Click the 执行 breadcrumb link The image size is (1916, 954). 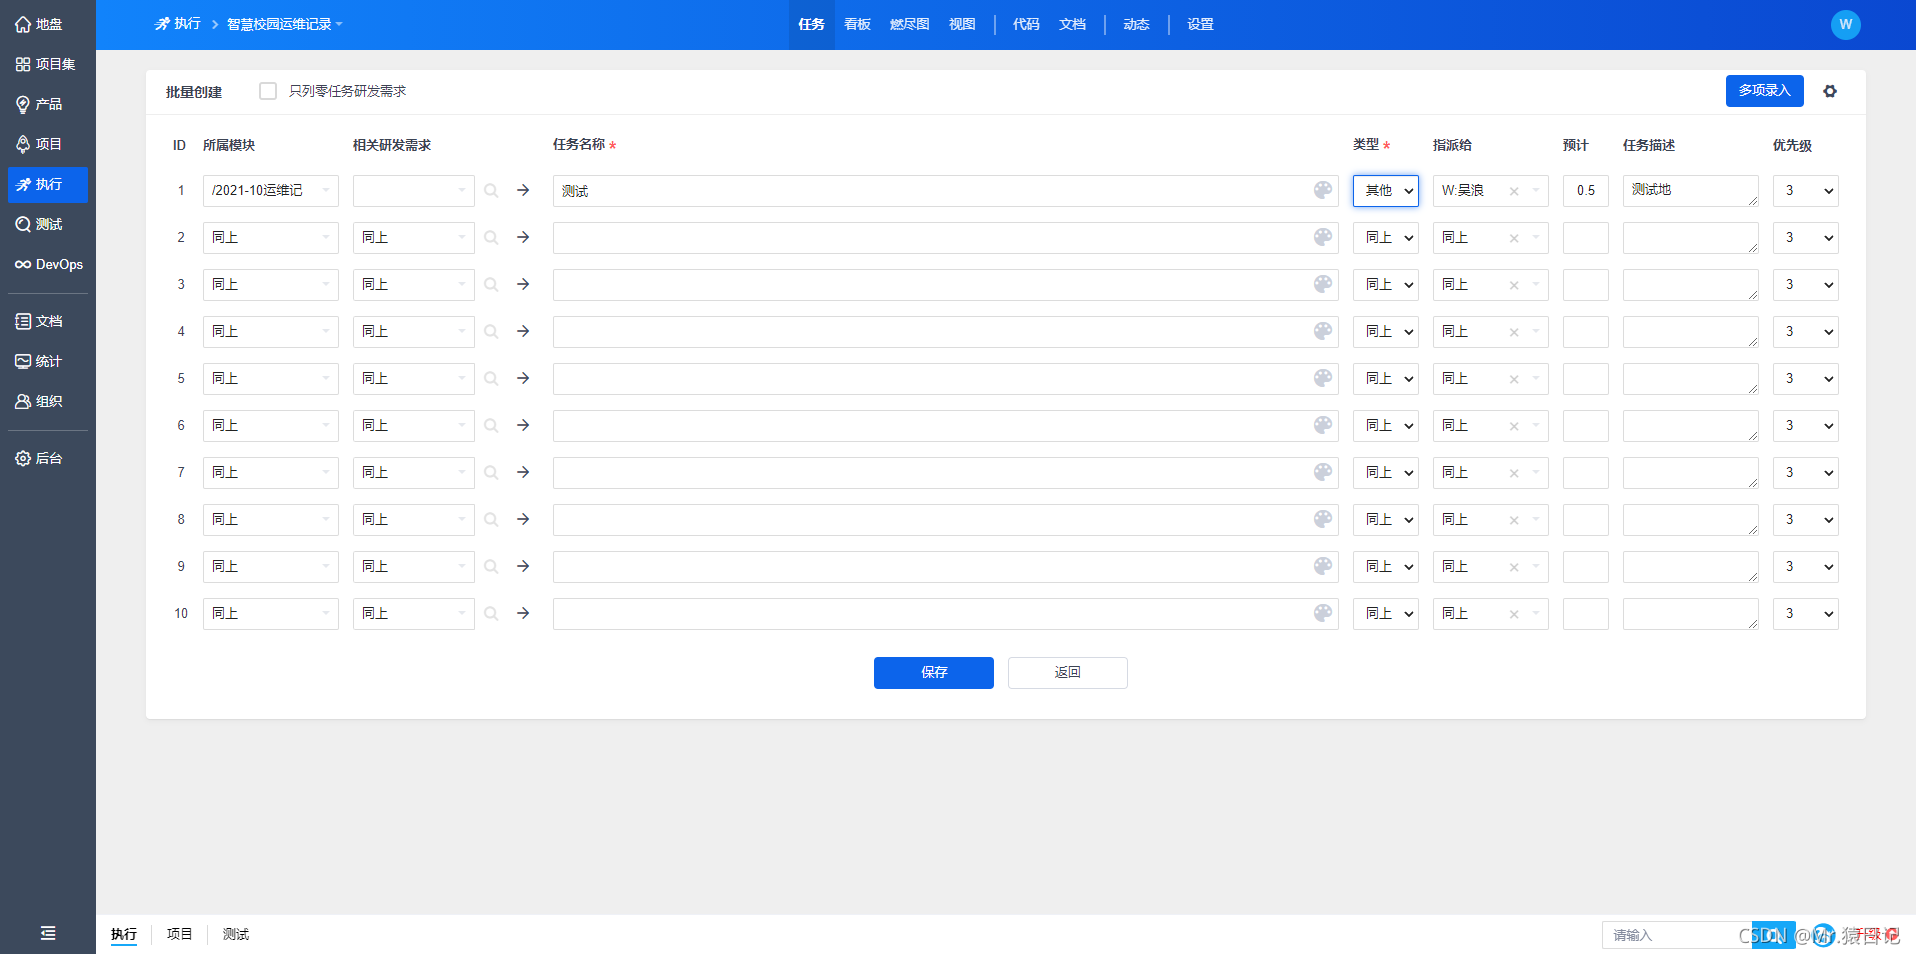pos(178,24)
